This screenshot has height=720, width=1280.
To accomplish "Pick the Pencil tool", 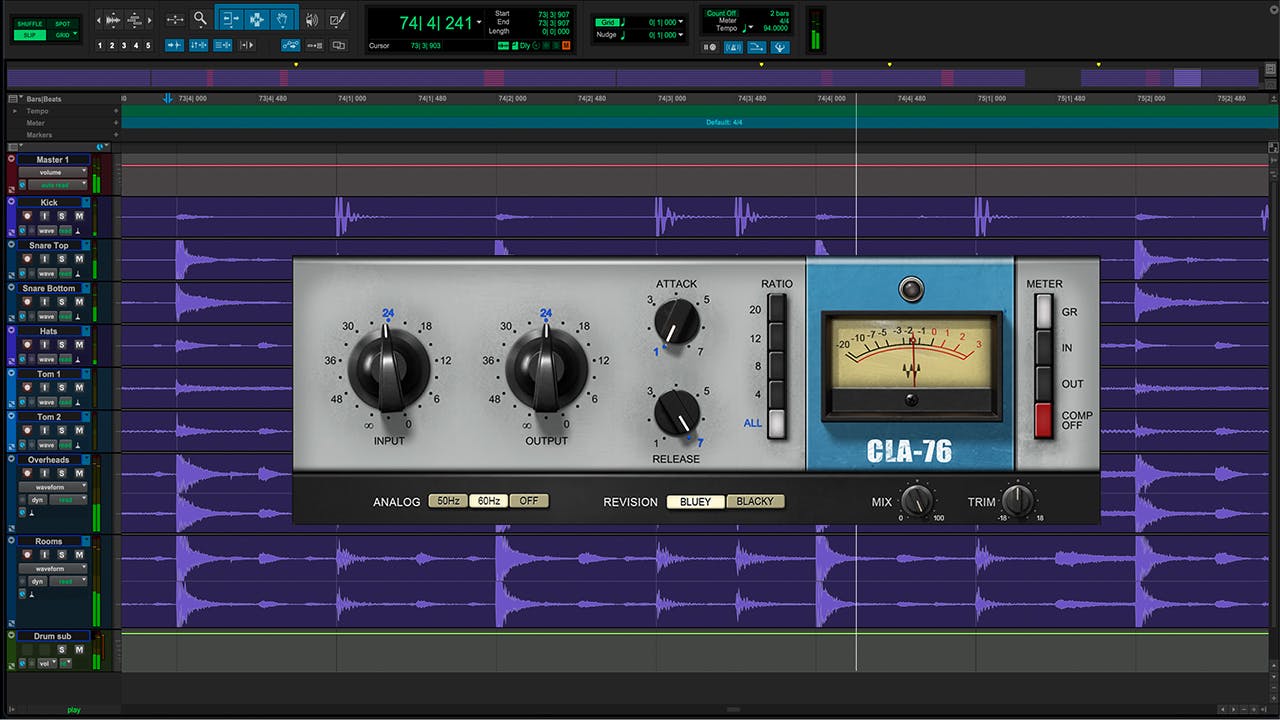I will click(337, 19).
